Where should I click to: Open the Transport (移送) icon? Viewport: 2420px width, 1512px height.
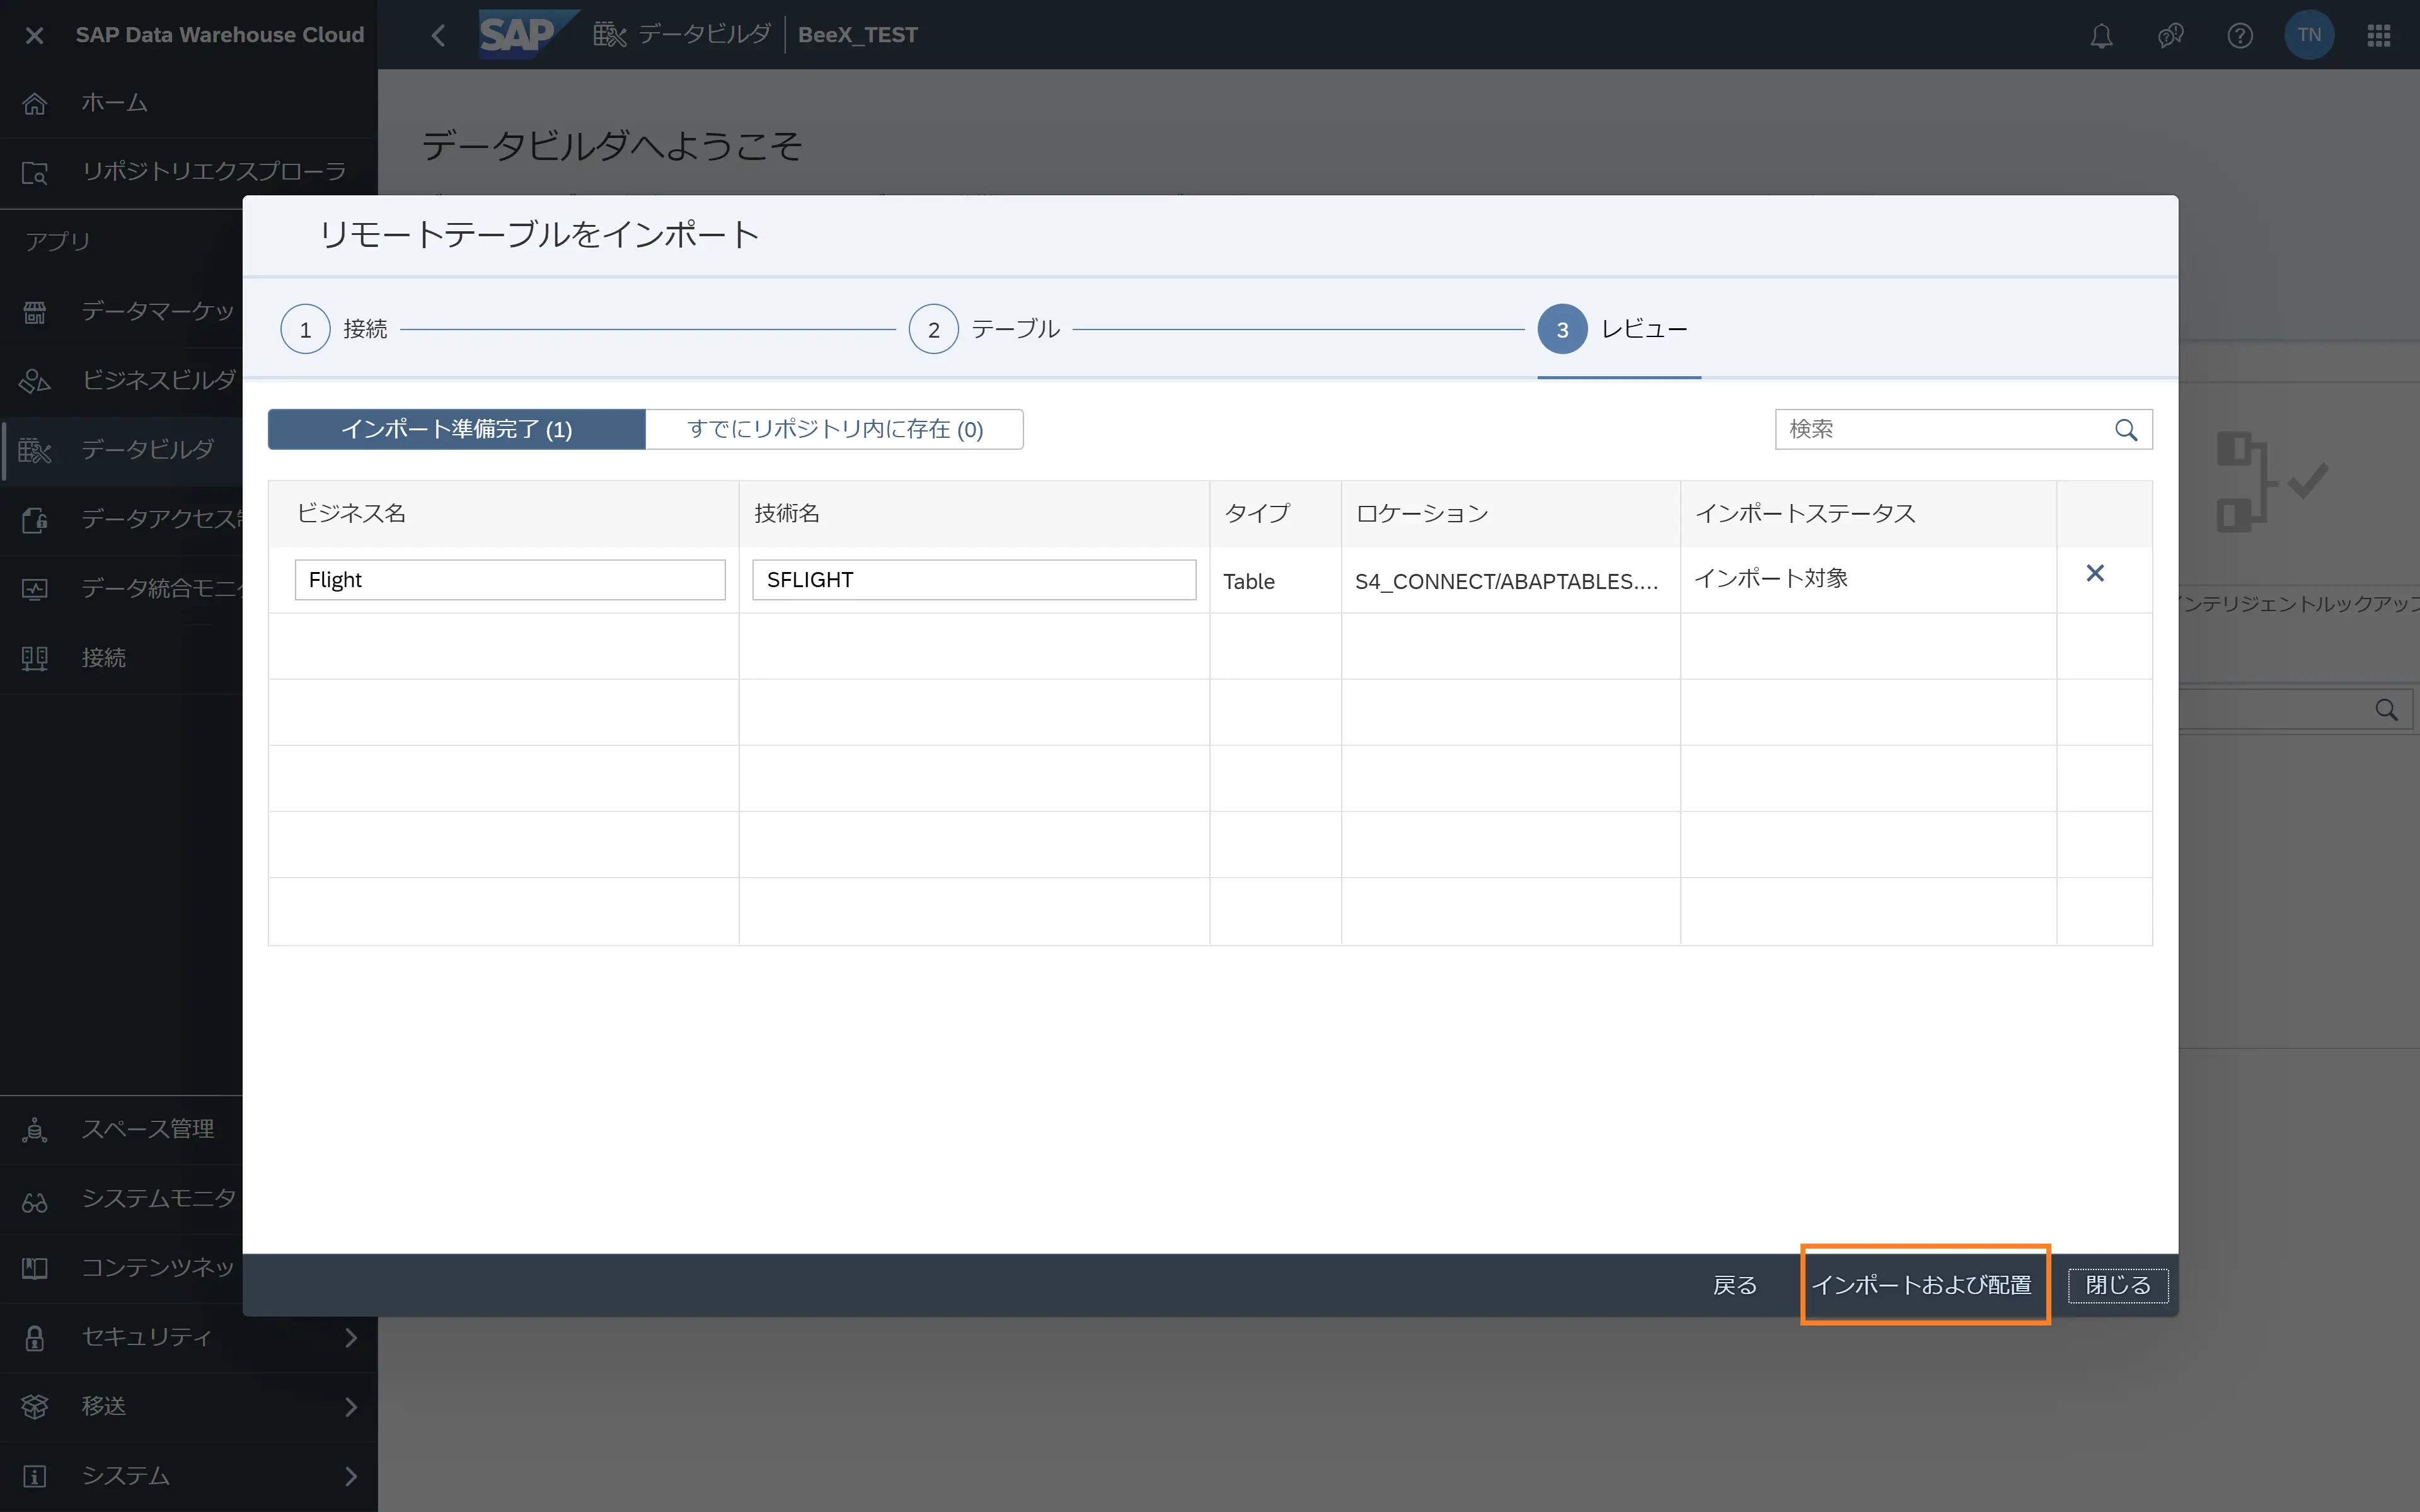pyautogui.click(x=35, y=1406)
